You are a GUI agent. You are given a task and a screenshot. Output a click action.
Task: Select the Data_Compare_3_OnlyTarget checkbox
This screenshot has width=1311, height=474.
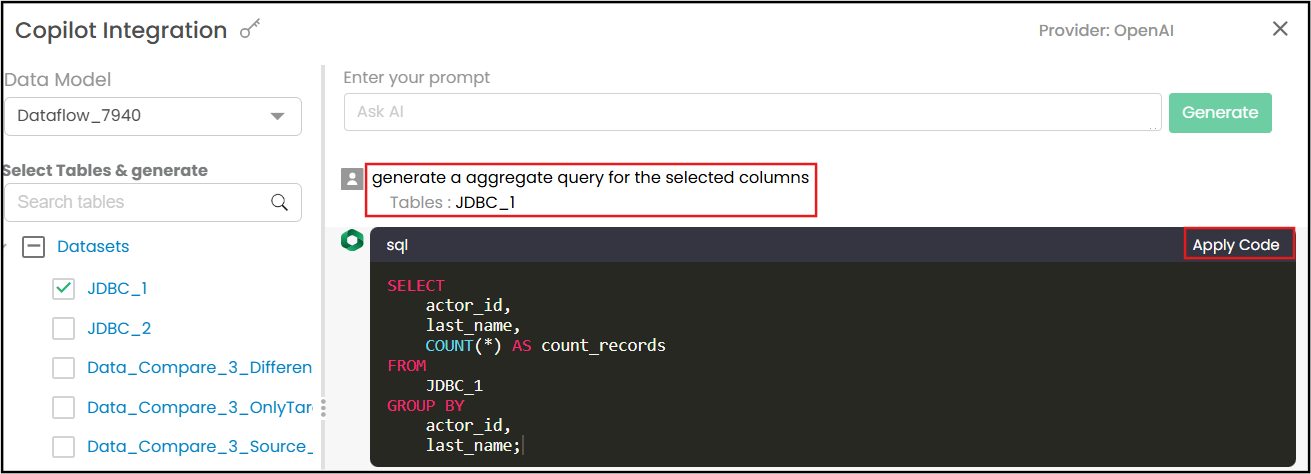coord(64,408)
